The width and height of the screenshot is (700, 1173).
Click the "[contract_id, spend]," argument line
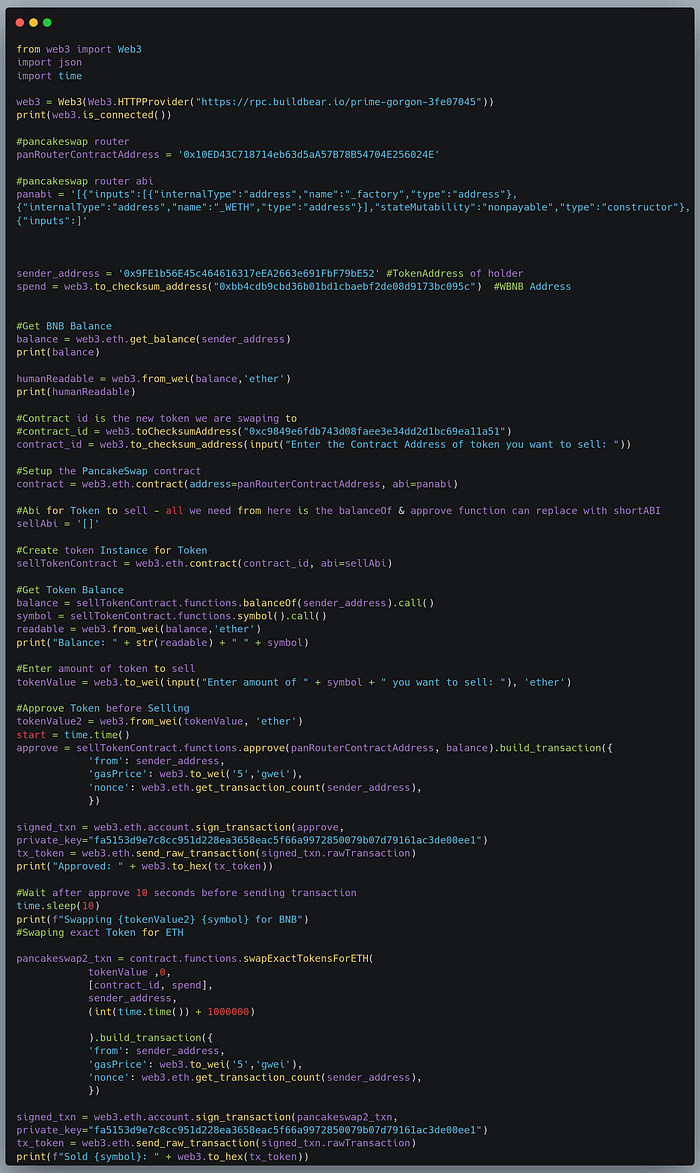coord(151,986)
